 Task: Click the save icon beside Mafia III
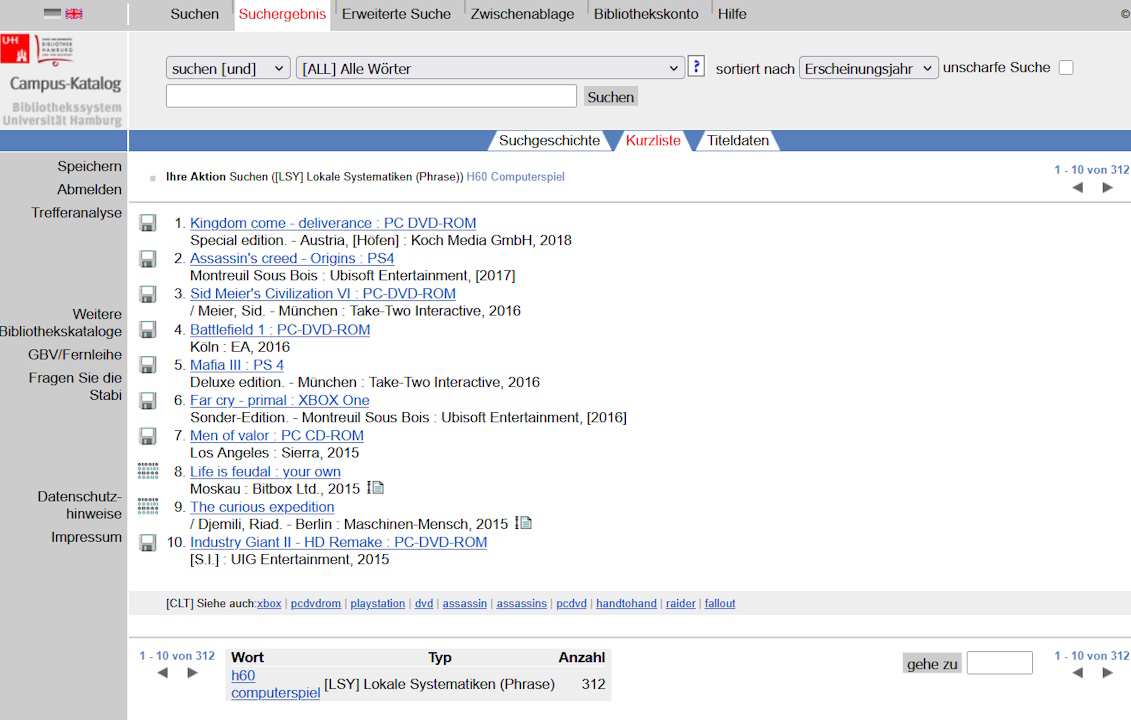pos(148,365)
